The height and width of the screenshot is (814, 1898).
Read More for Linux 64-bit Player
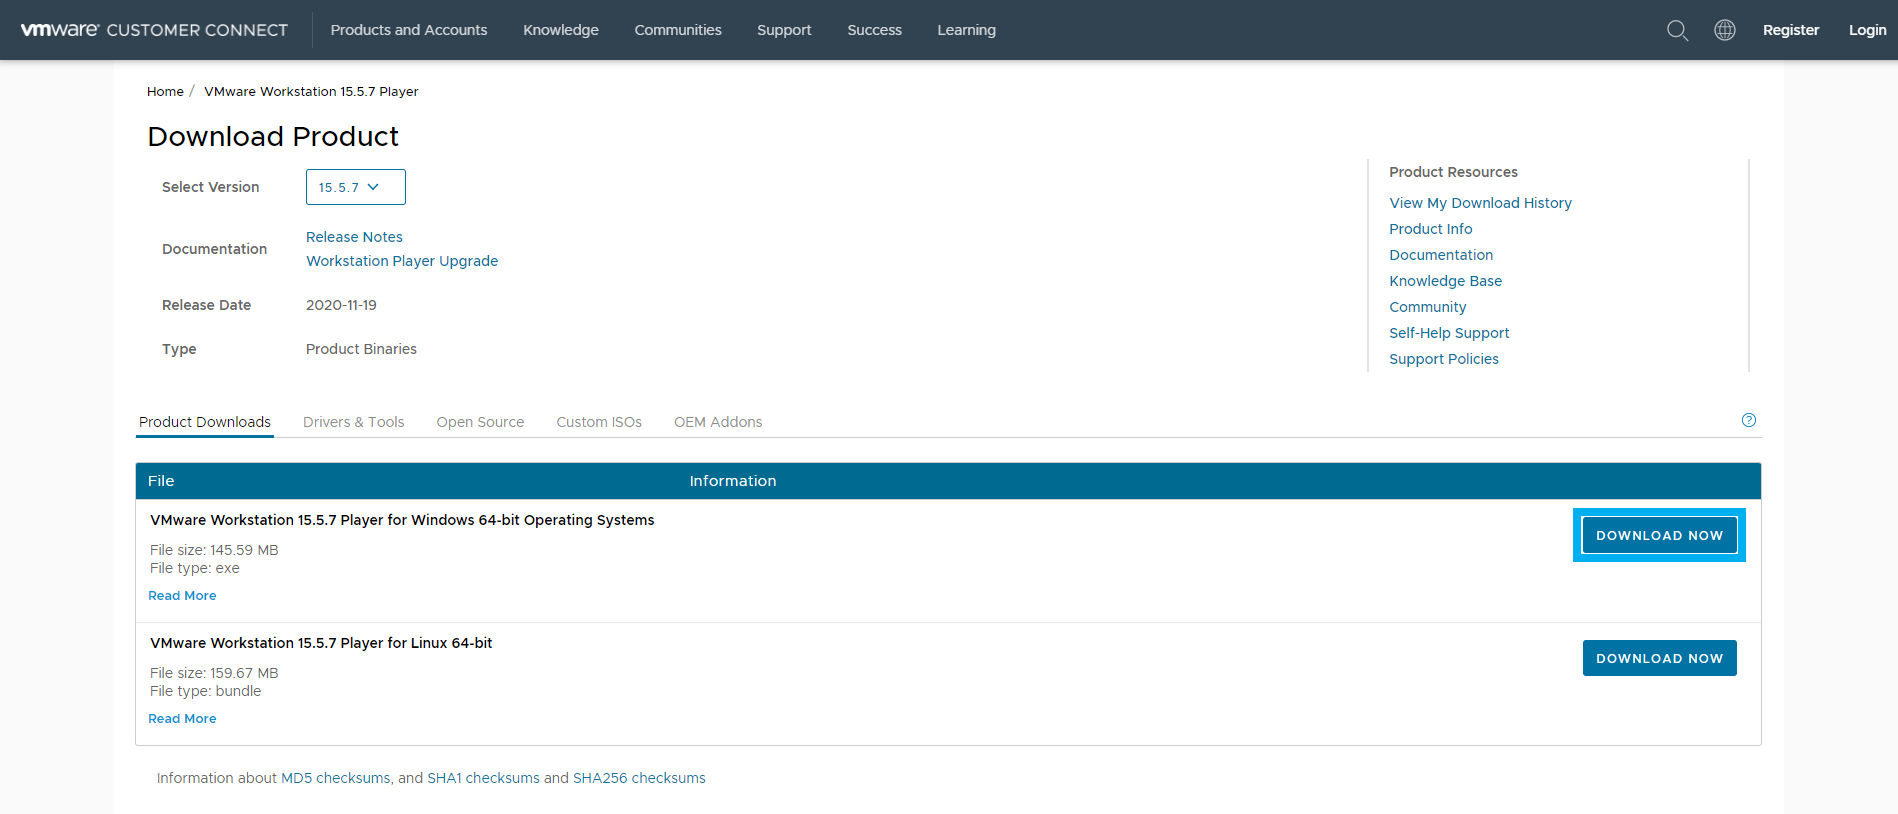pyautogui.click(x=182, y=718)
